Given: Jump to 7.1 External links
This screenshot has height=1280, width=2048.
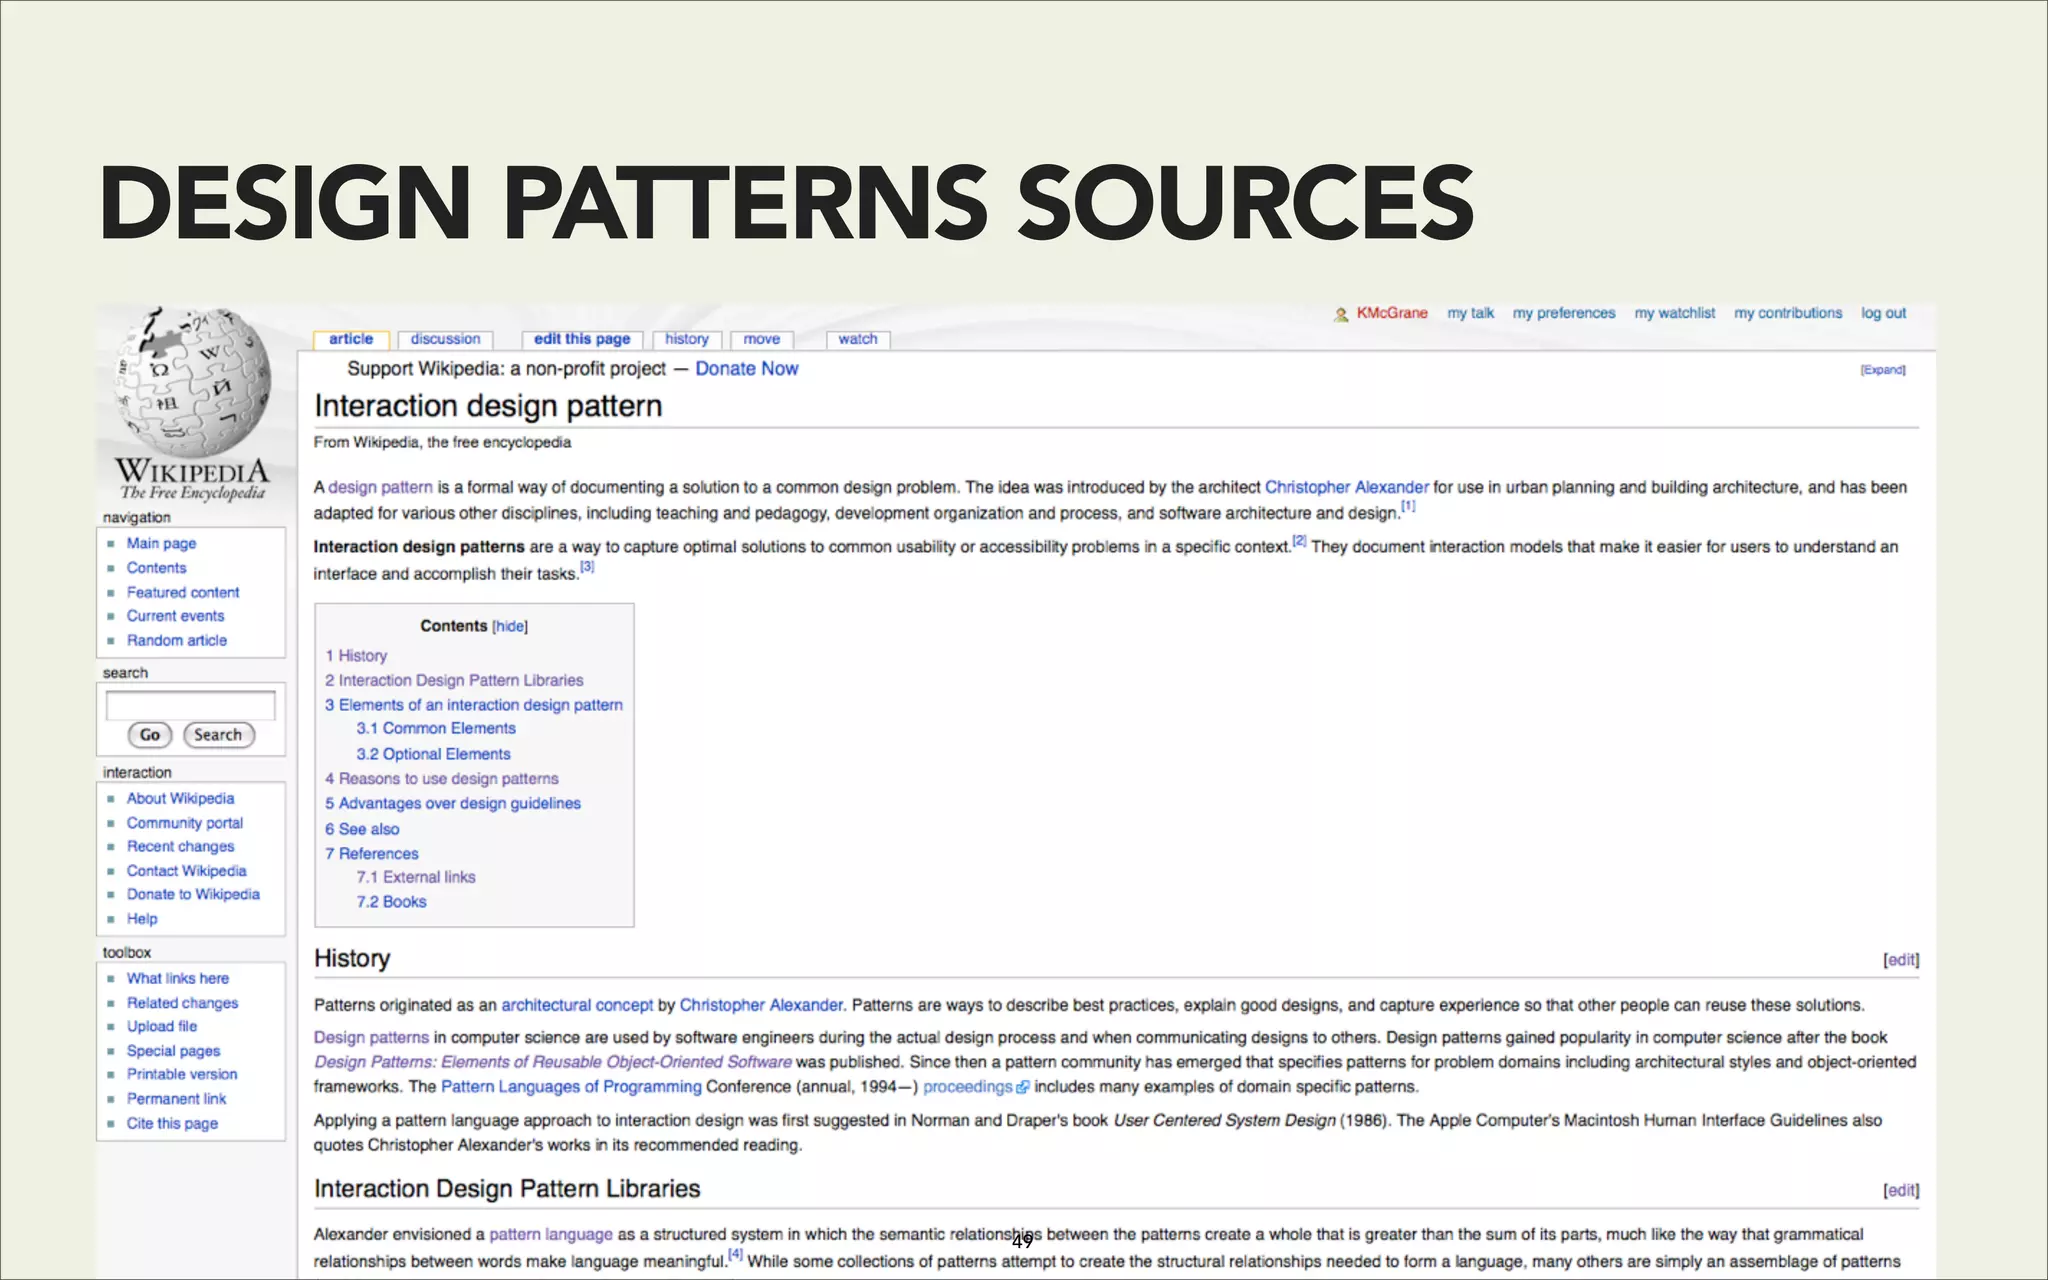Looking at the screenshot, I should click(x=416, y=877).
